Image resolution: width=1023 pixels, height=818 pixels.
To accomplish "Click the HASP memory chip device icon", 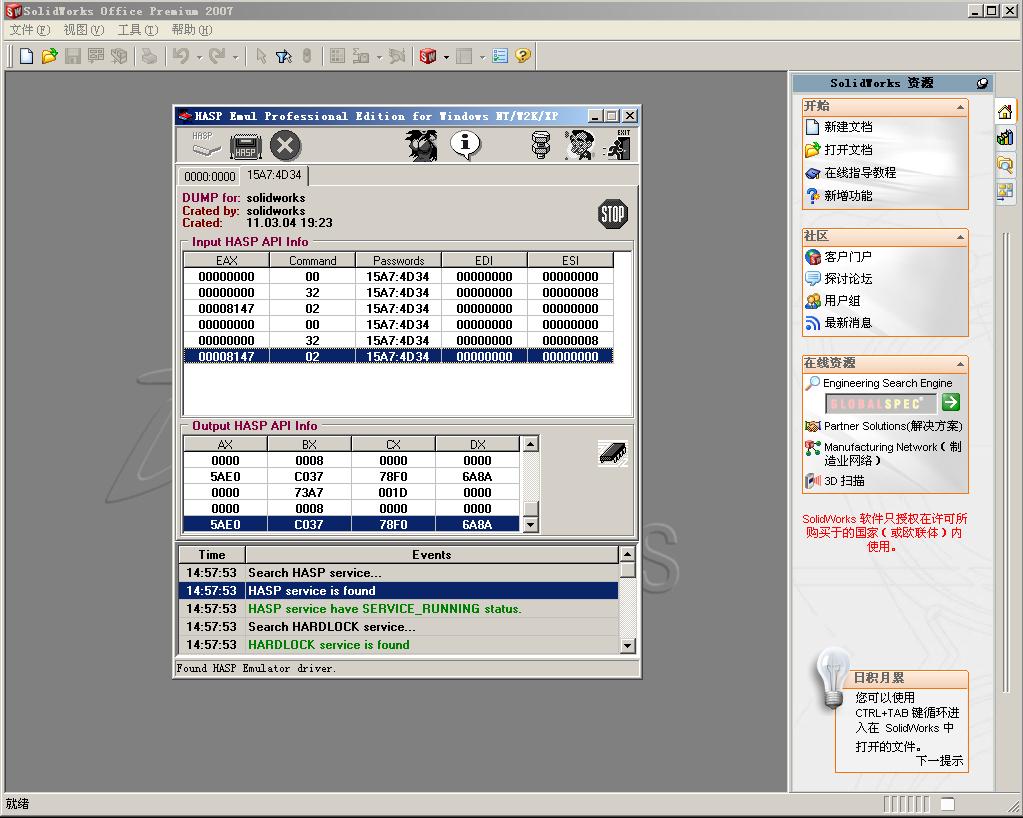I will click(245, 146).
